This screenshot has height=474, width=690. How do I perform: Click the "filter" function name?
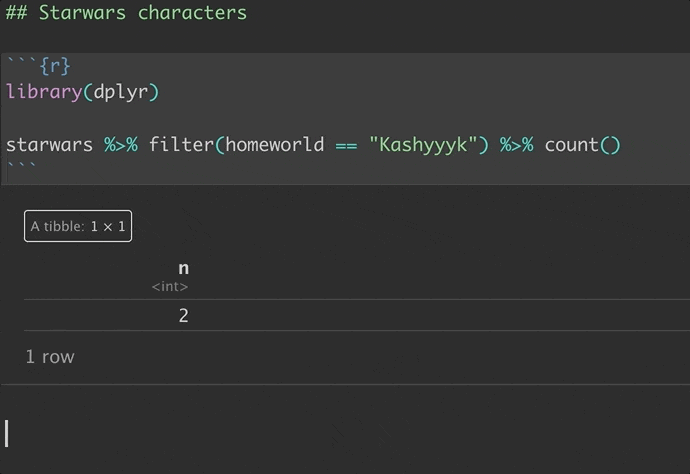click(181, 145)
